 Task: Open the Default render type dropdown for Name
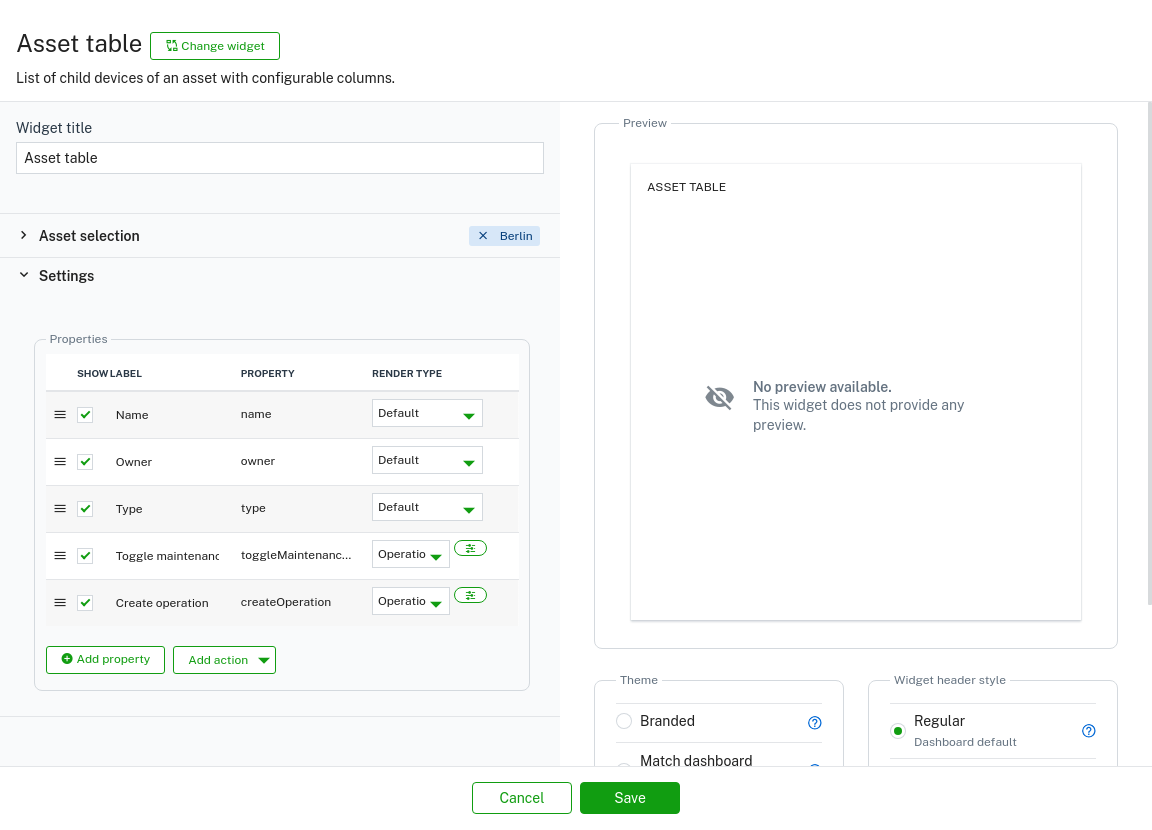pos(427,413)
